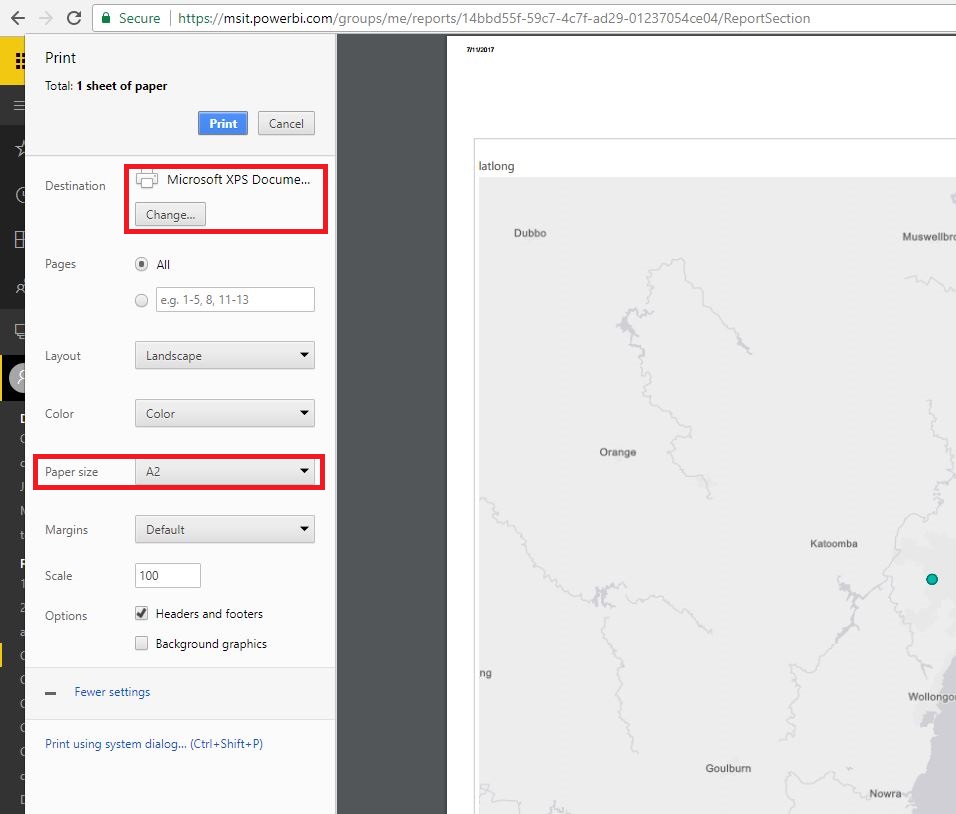Image resolution: width=956 pixels, height=814 pixels.
Task: Enable Background graphics checkbox
Action: 141,643
